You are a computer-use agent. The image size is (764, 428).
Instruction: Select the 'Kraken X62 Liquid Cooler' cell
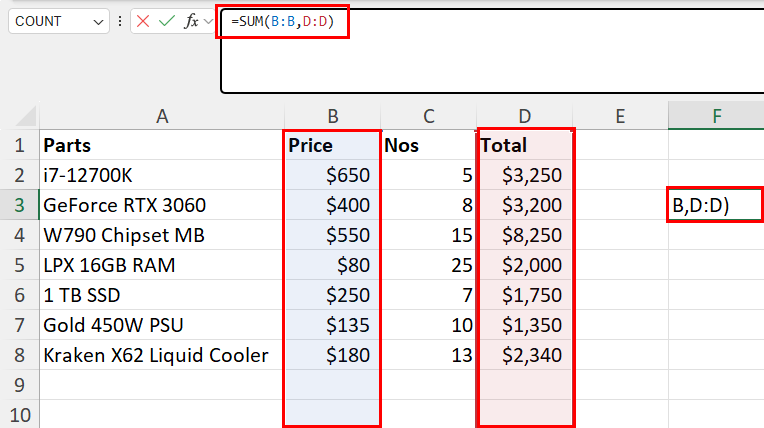coord(162,355)
